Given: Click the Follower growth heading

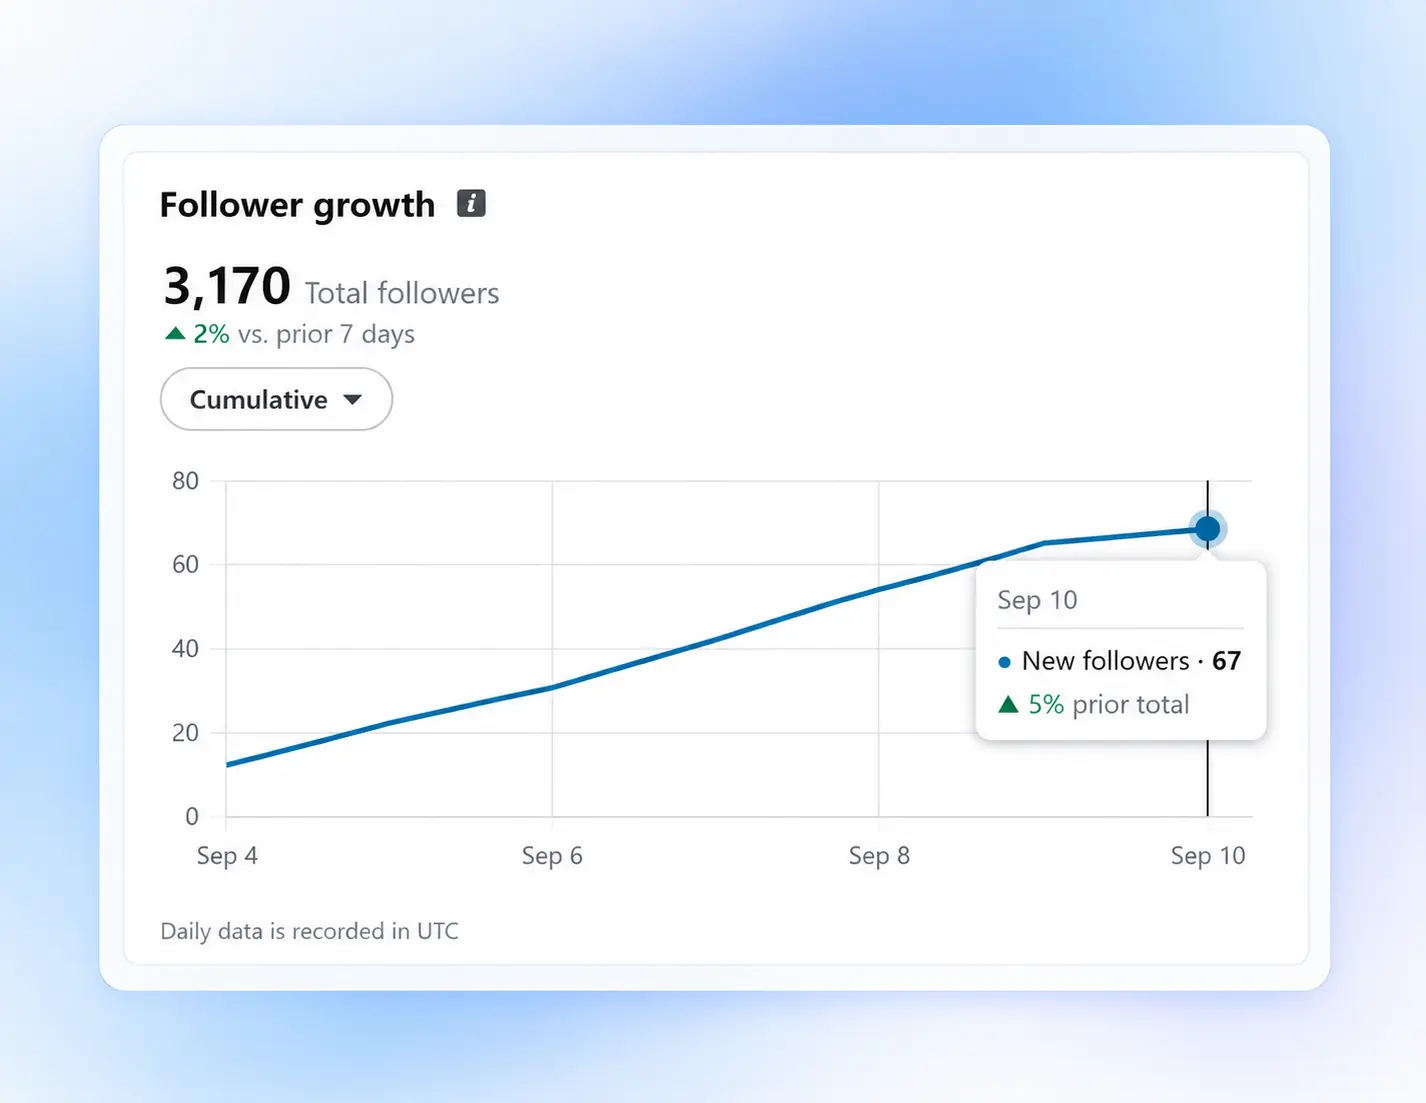Looking at the screenshot, I should tap(298, 205).
